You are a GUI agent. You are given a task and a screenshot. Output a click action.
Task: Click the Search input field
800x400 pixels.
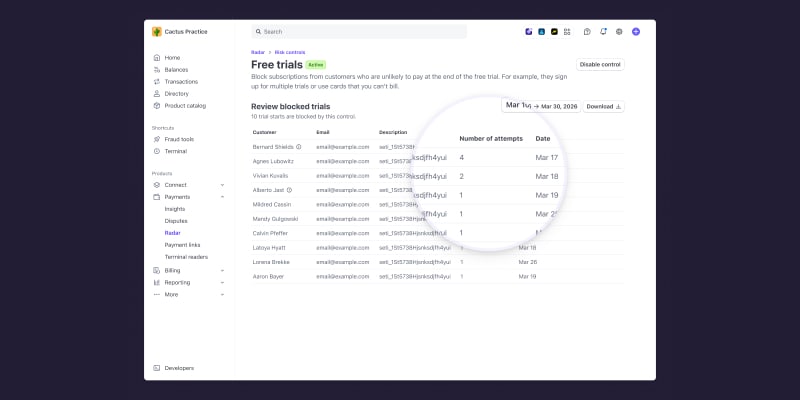click(358, 32)
